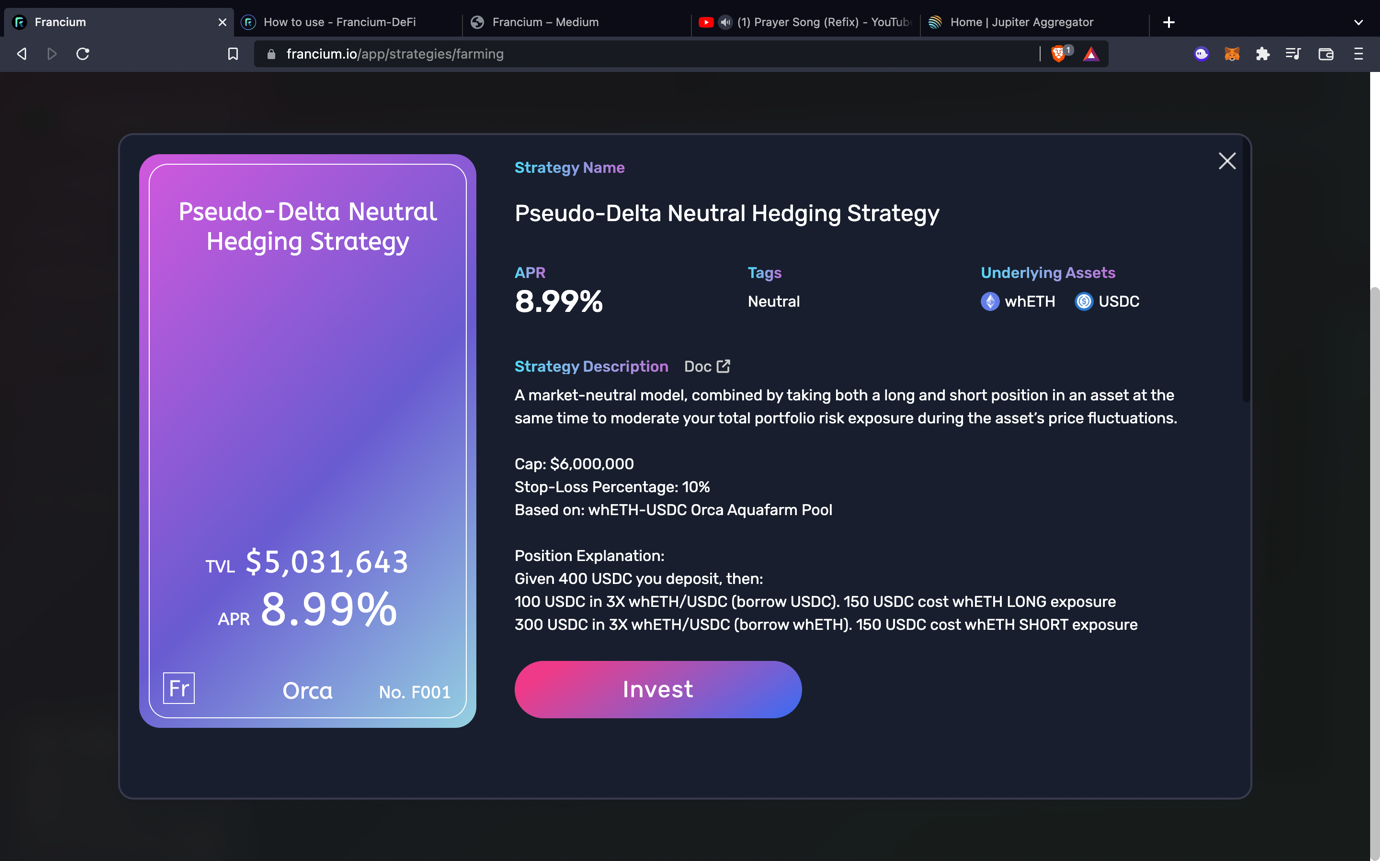The height and width of the screenshot is (861, 1380).
Task: Click the Given 400 USDC you deposit line
Action: tap(639, 579)
